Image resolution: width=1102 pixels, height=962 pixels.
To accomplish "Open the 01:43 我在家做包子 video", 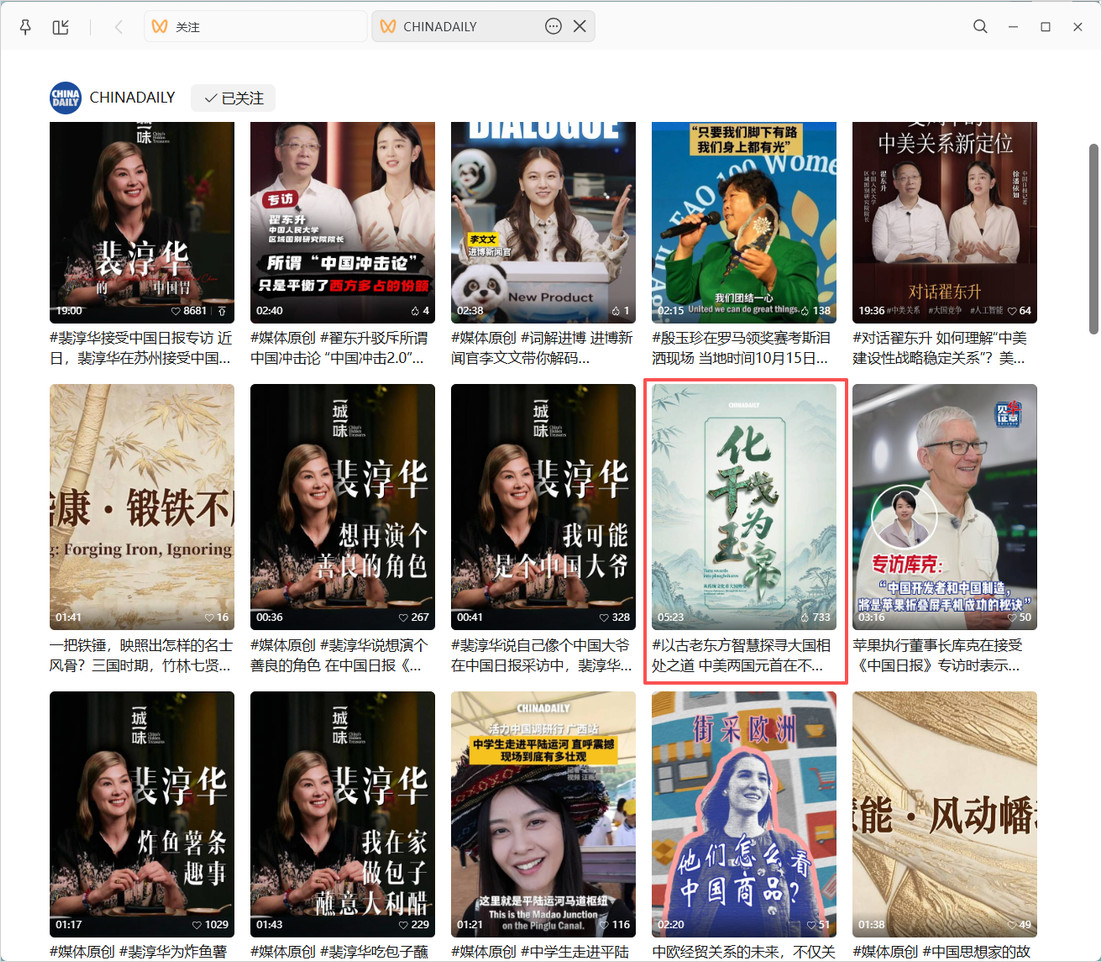I will [342, 814].
